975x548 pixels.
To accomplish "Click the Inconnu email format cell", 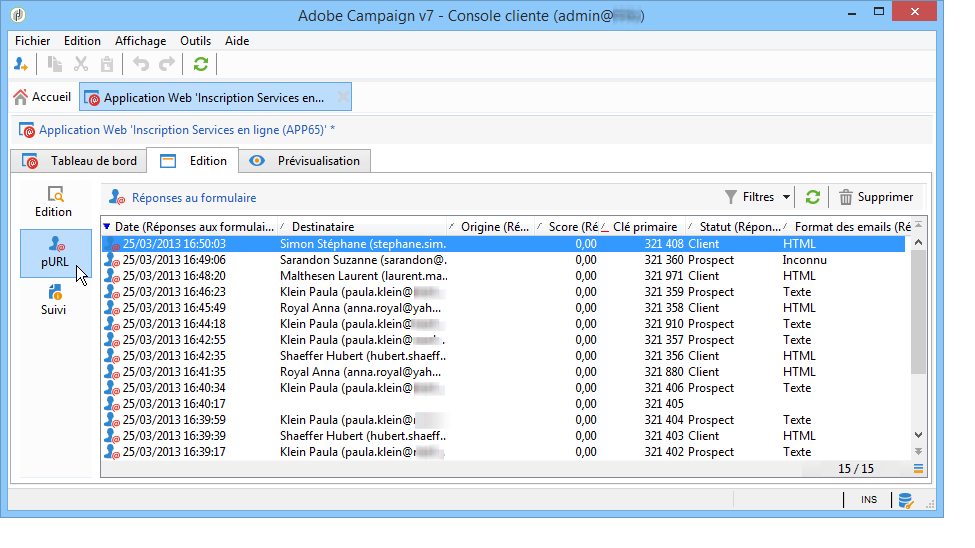I will (x=804, y=260).
